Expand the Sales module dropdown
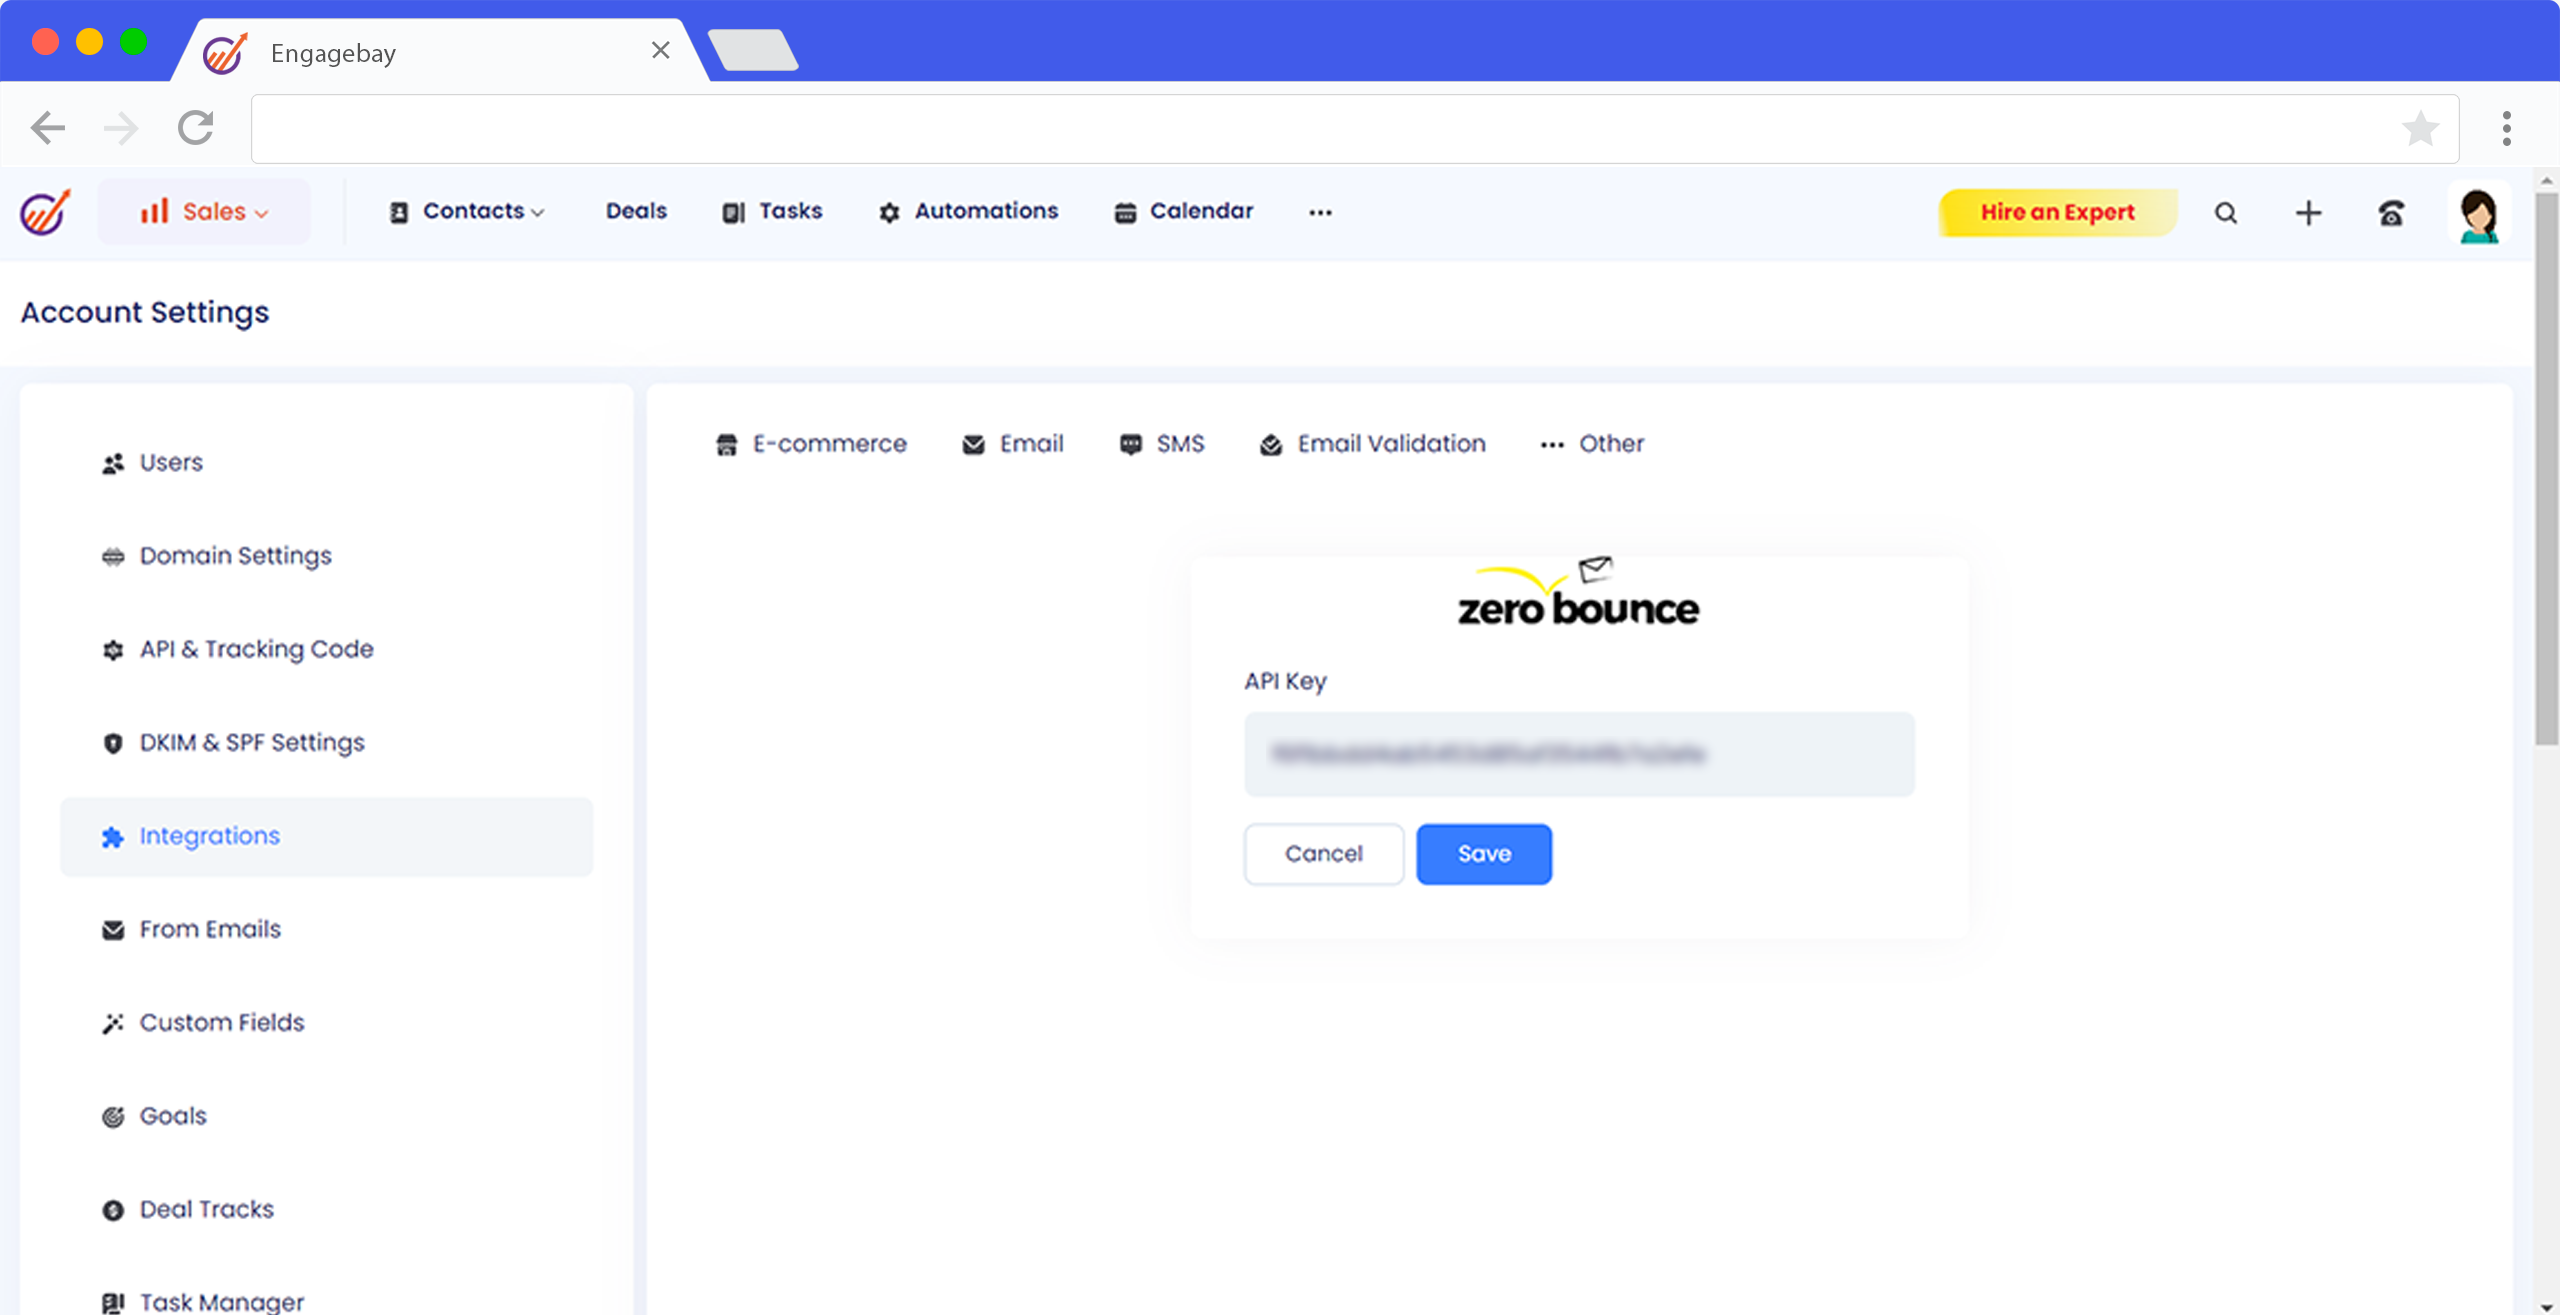Image resolution: width=2560 pixels, height=1315 pixels. [x=204, y=212]
